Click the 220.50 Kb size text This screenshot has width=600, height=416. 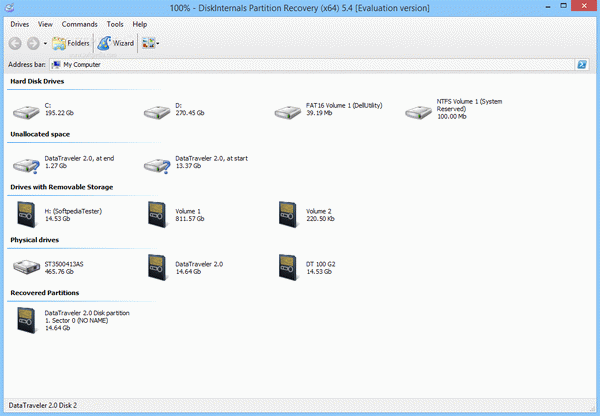[320, 219]
